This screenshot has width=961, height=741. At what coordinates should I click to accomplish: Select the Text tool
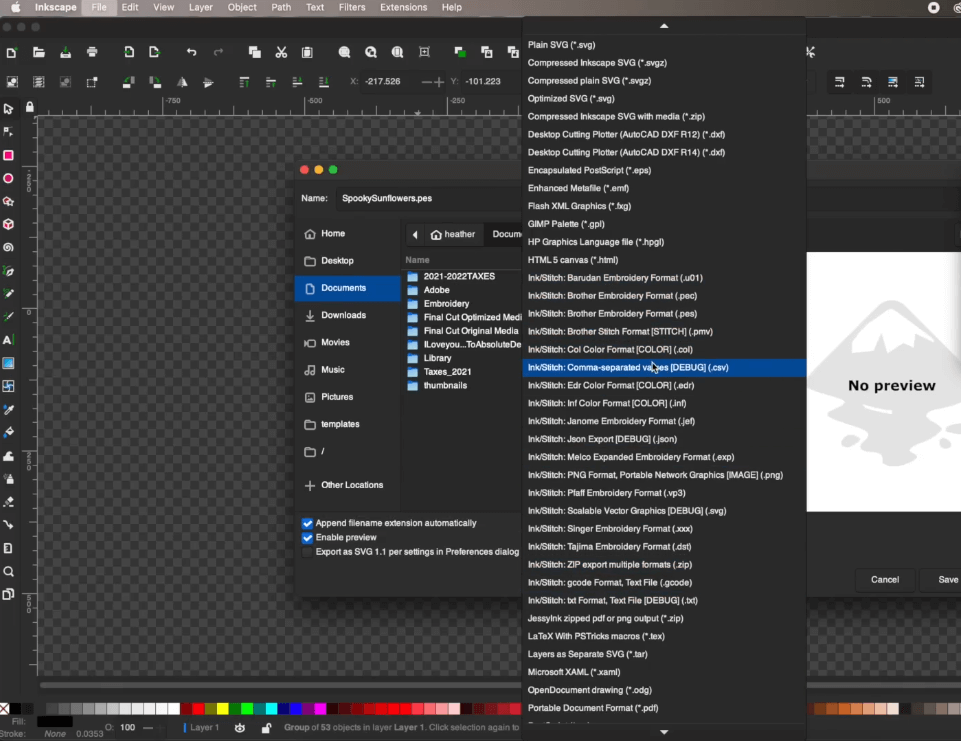10,340
